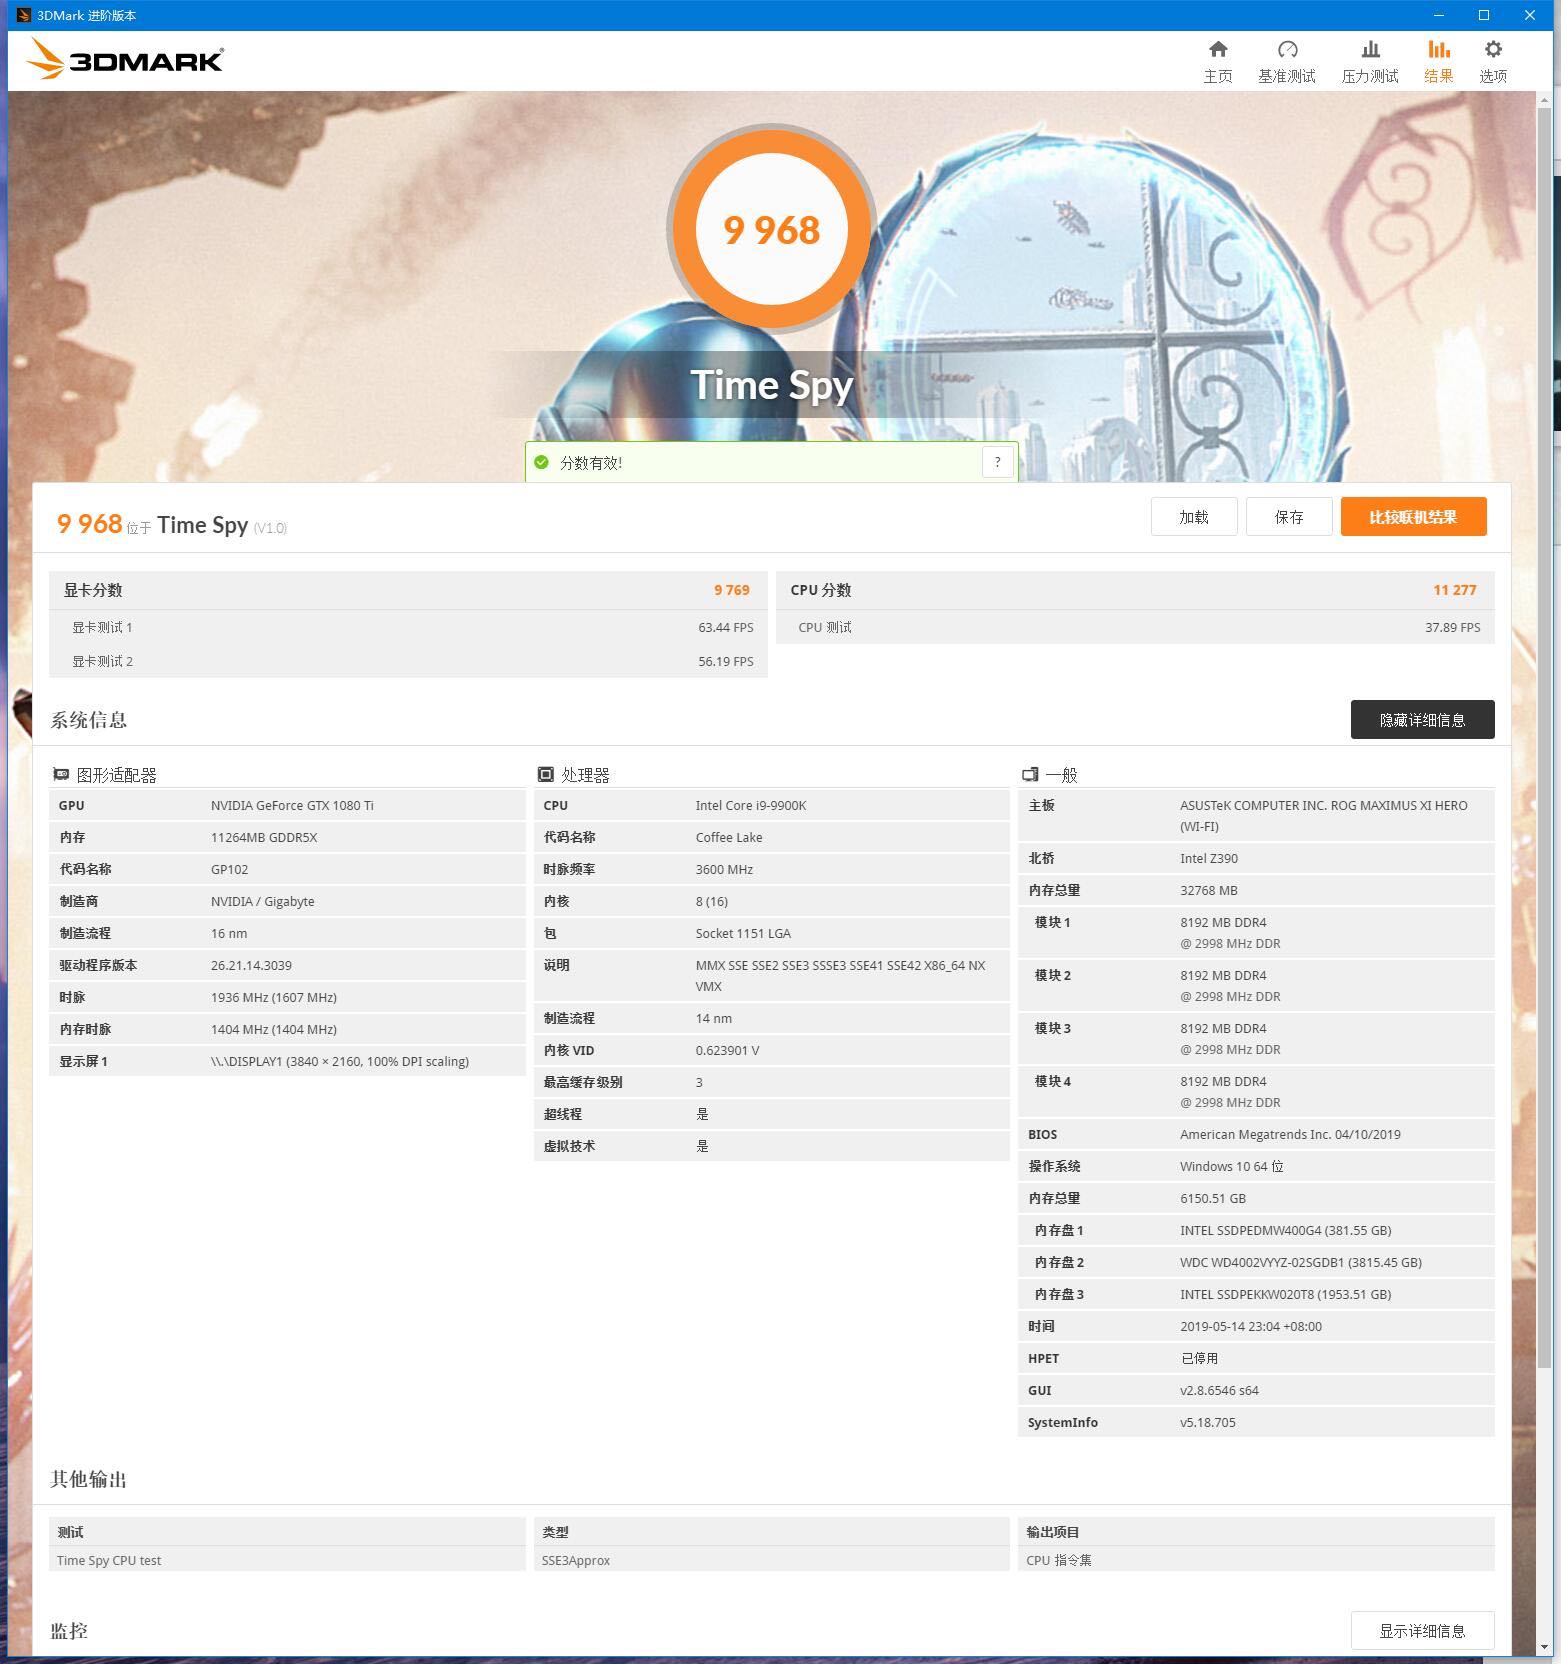Click American Megatrends BIOS value
The width and height of the screenshot is (1561, 1664).
1290,1134
